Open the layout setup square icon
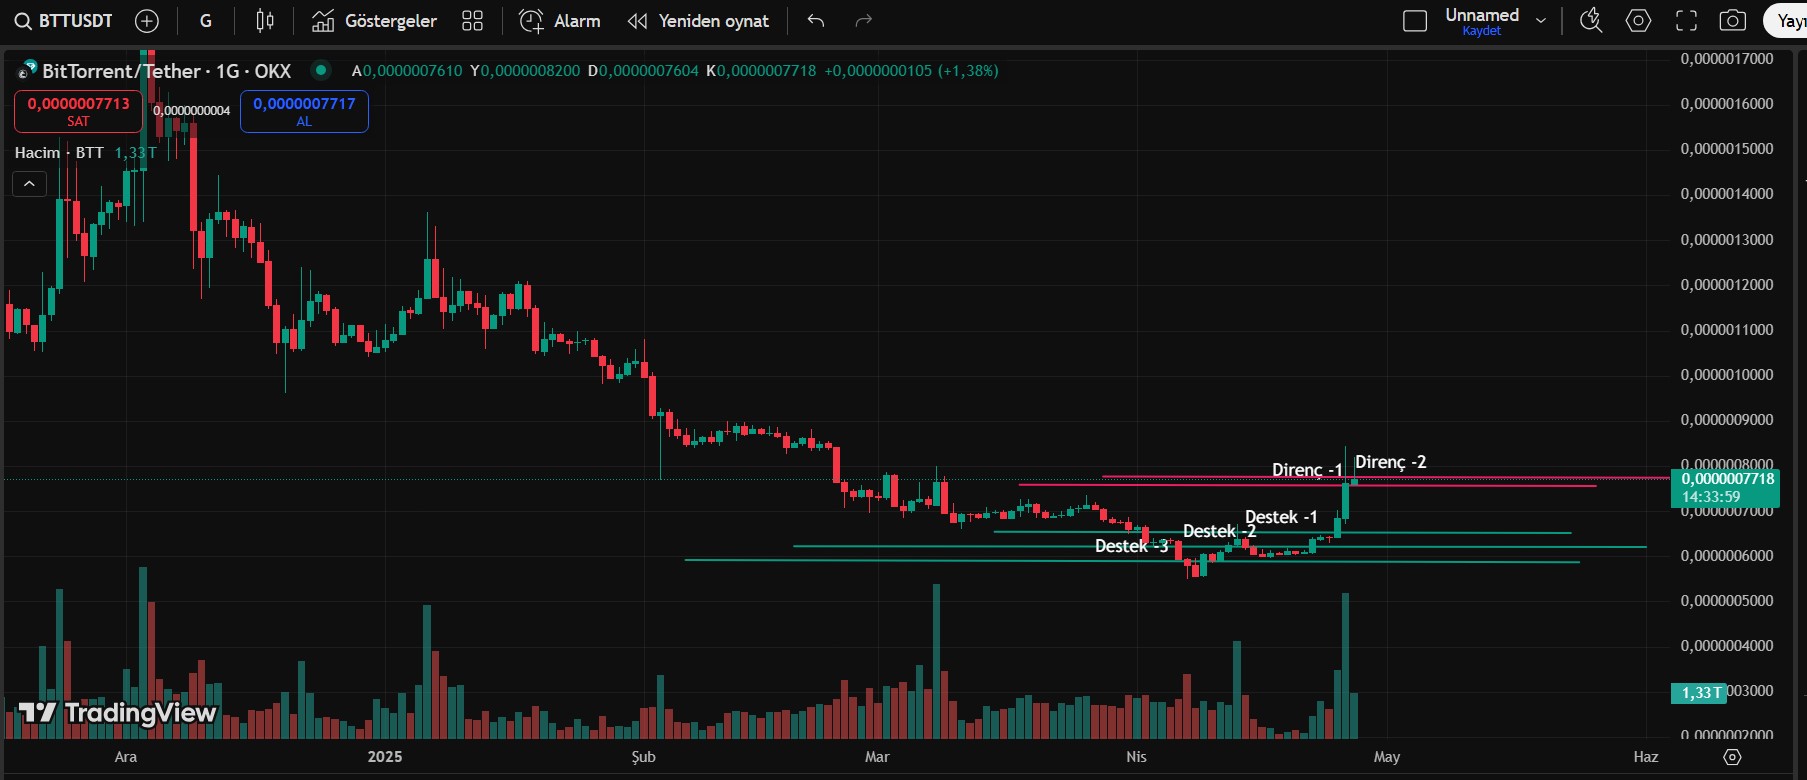This screenshot has width=1807, height=780. tap(1415, 20)
